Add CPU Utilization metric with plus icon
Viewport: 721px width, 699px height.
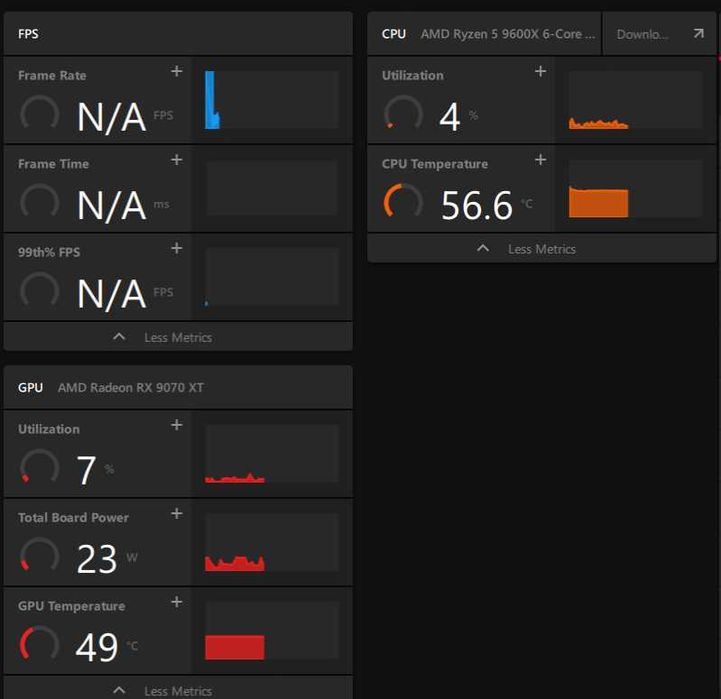(541, 71)
